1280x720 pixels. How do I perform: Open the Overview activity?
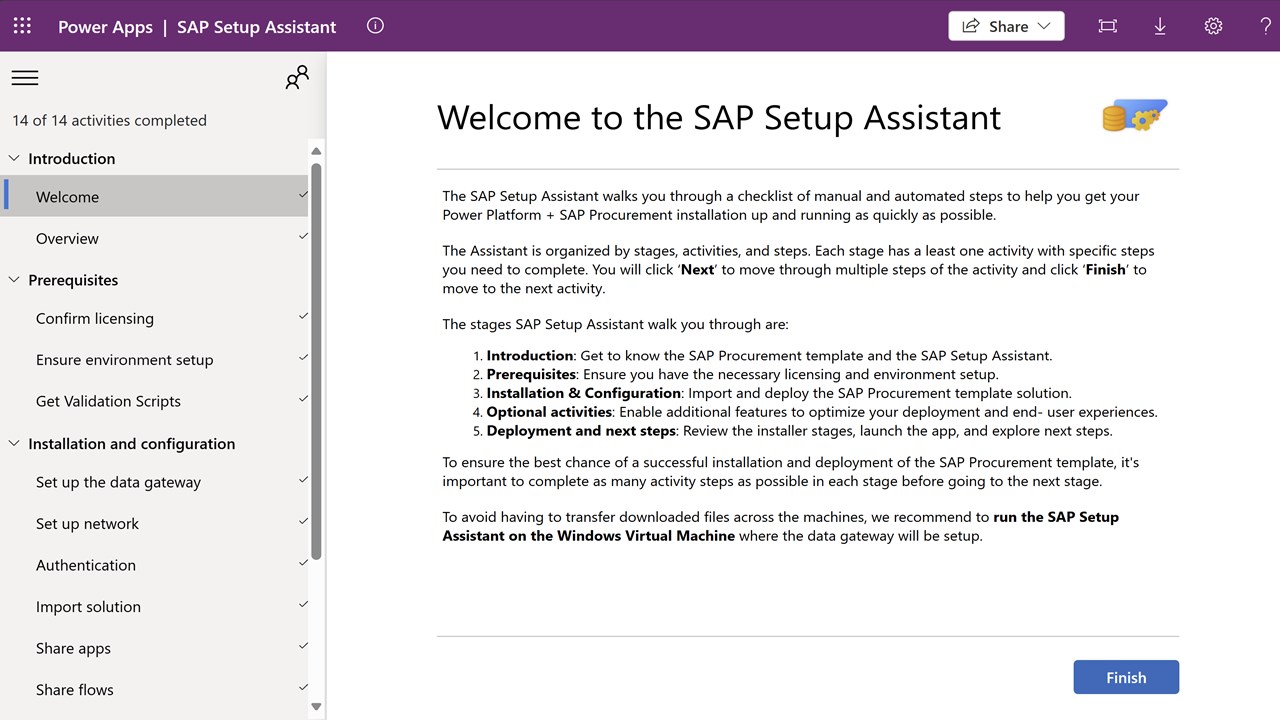(156, 238)
